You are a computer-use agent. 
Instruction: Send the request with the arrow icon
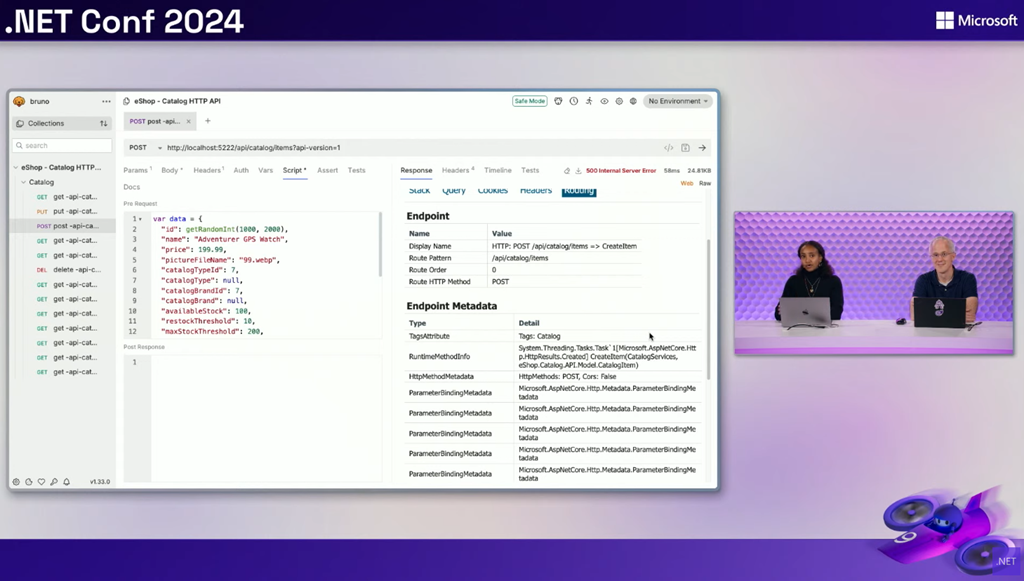702,148
